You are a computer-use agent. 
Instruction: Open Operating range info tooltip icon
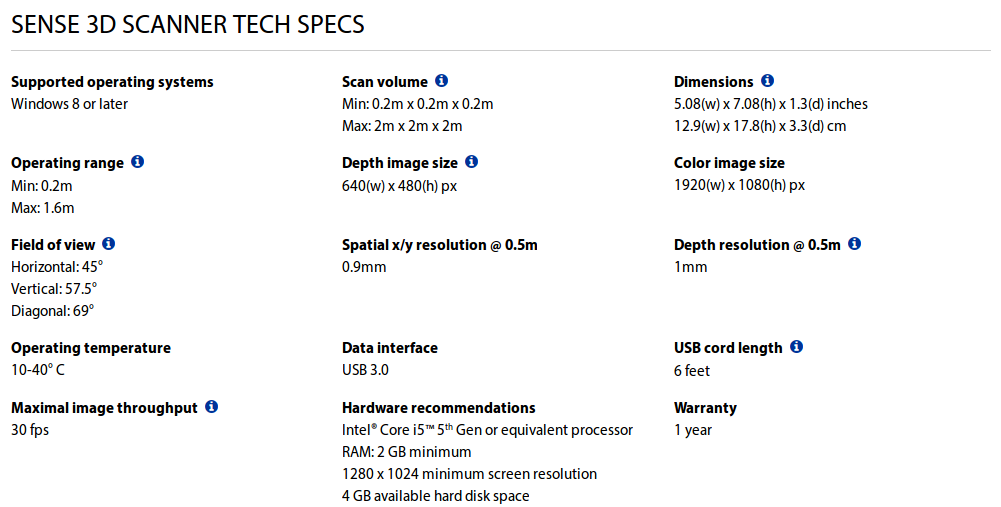(137, 162)
